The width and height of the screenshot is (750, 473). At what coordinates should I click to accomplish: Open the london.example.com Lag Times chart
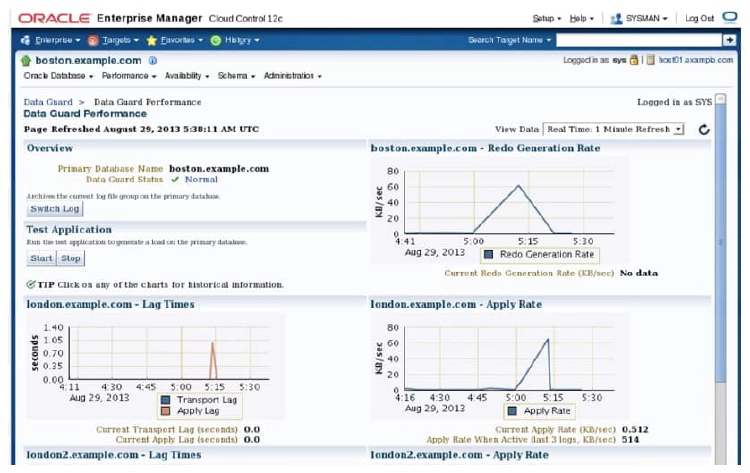(155, 367)
